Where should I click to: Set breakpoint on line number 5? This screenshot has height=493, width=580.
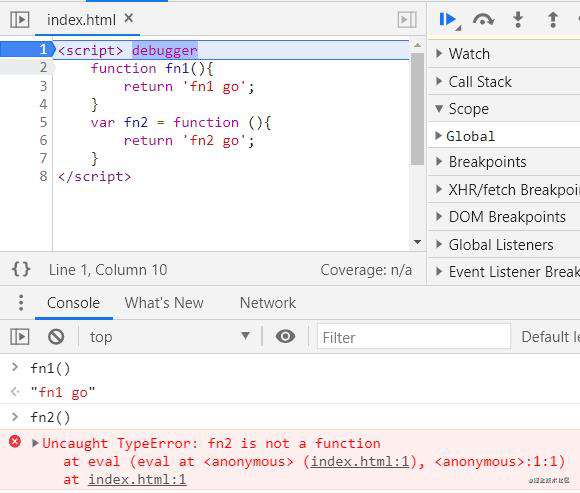(x=43, y=122)
